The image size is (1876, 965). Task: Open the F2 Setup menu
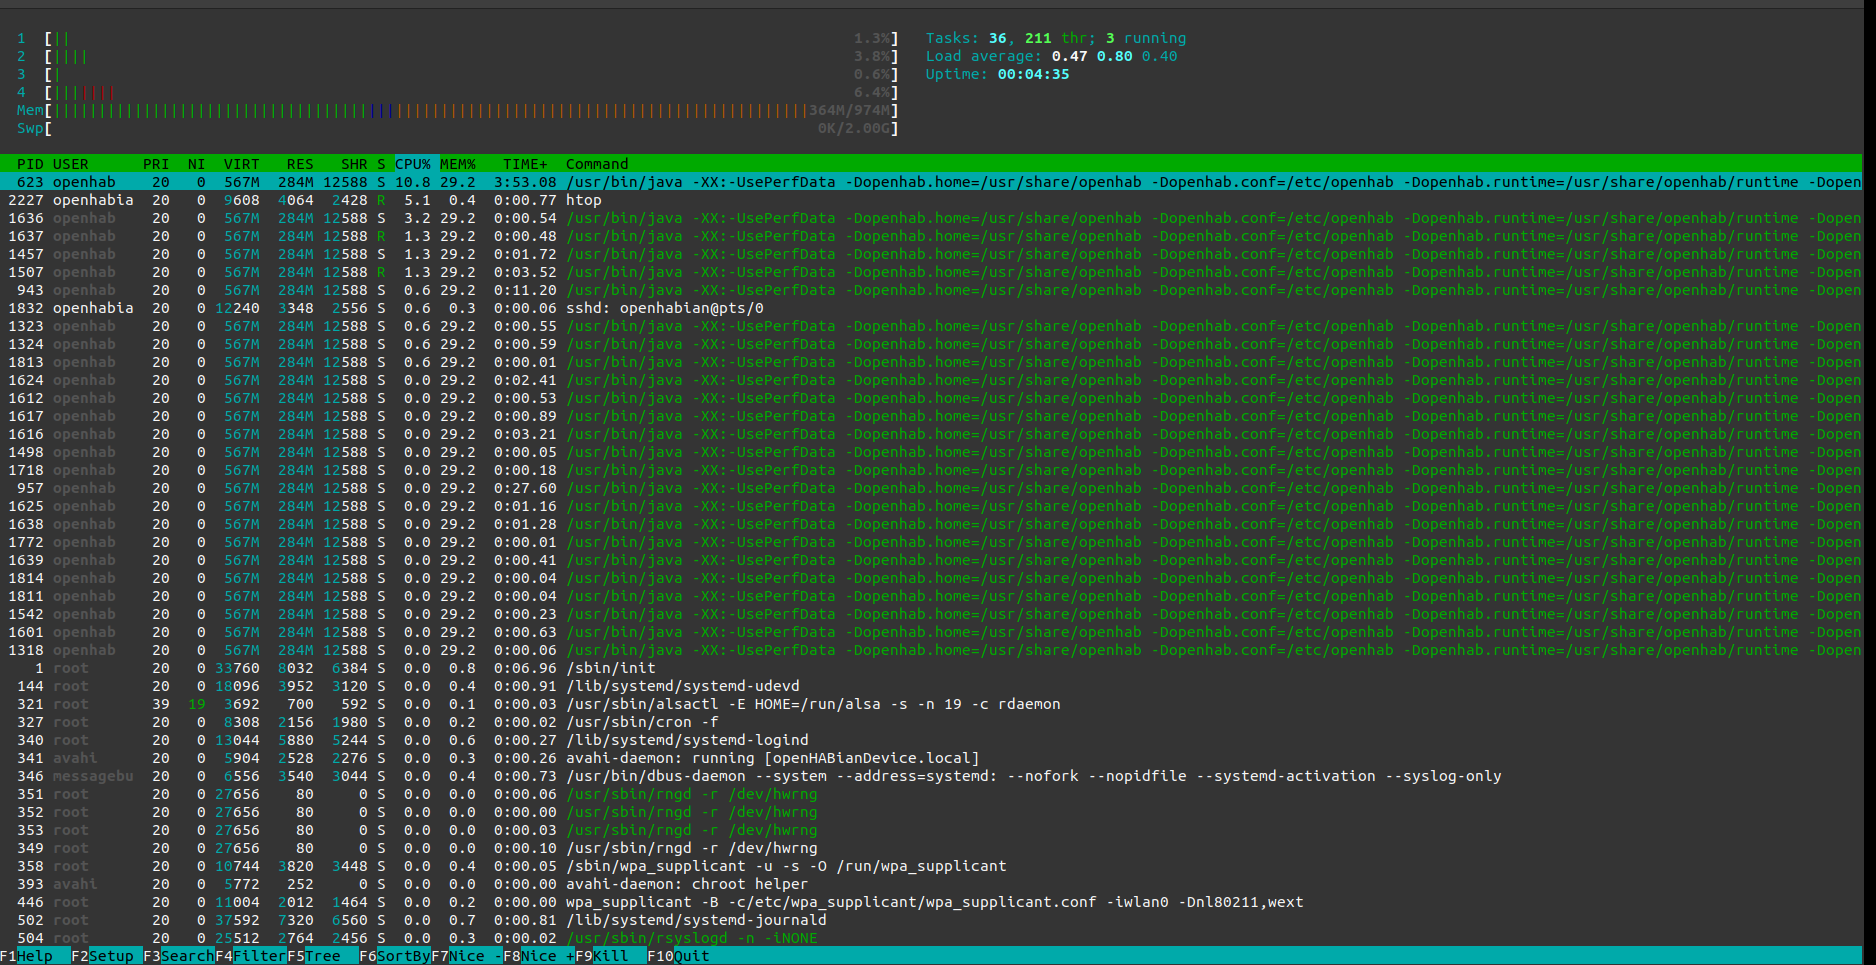pos(107,956)
